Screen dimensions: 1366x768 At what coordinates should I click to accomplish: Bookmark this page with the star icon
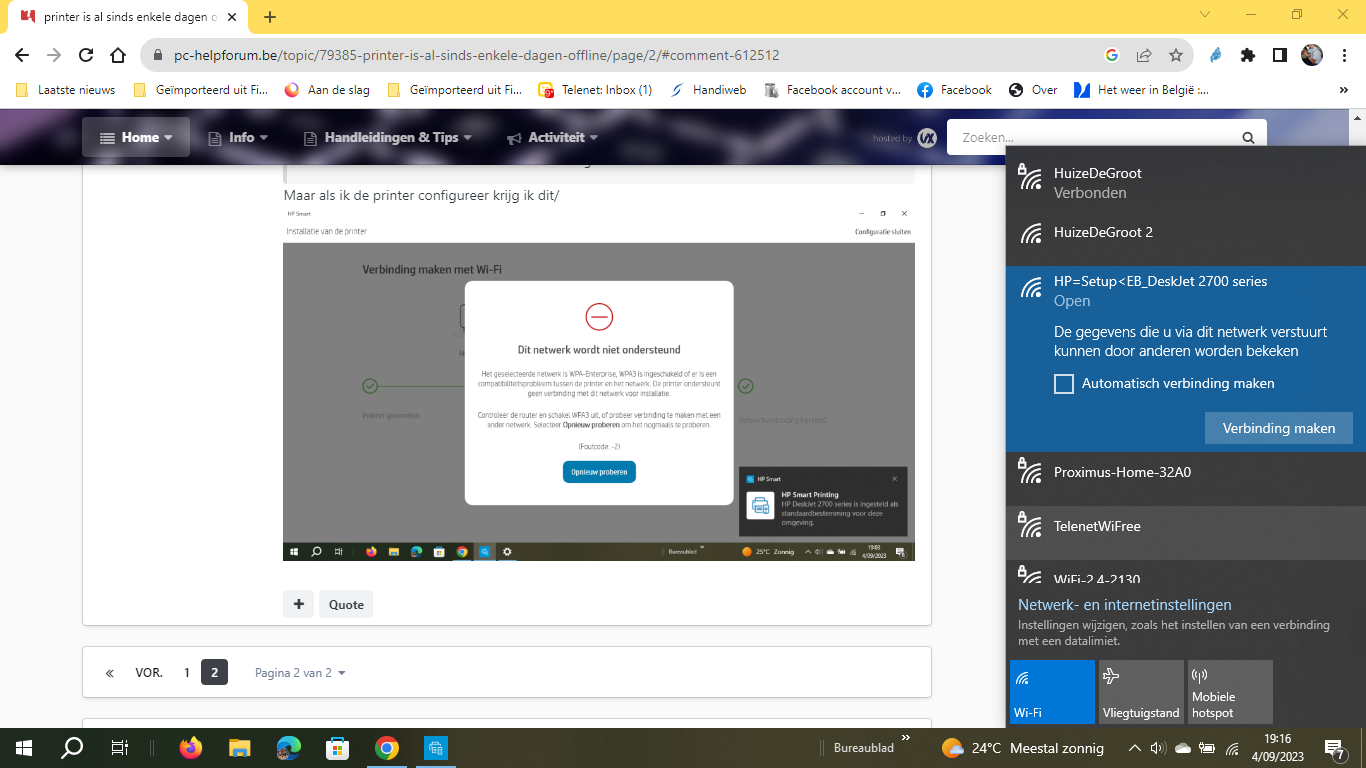coord(1176,55)
